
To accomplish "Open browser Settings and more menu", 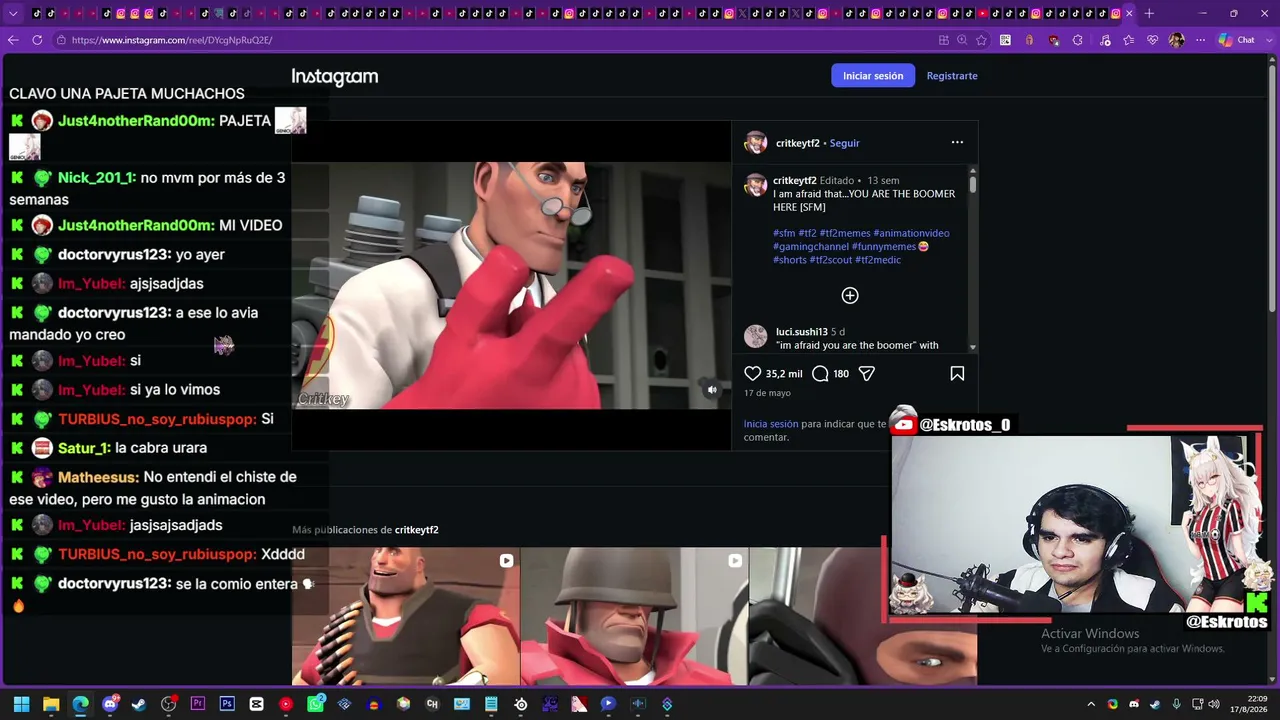I will 1201,40.
